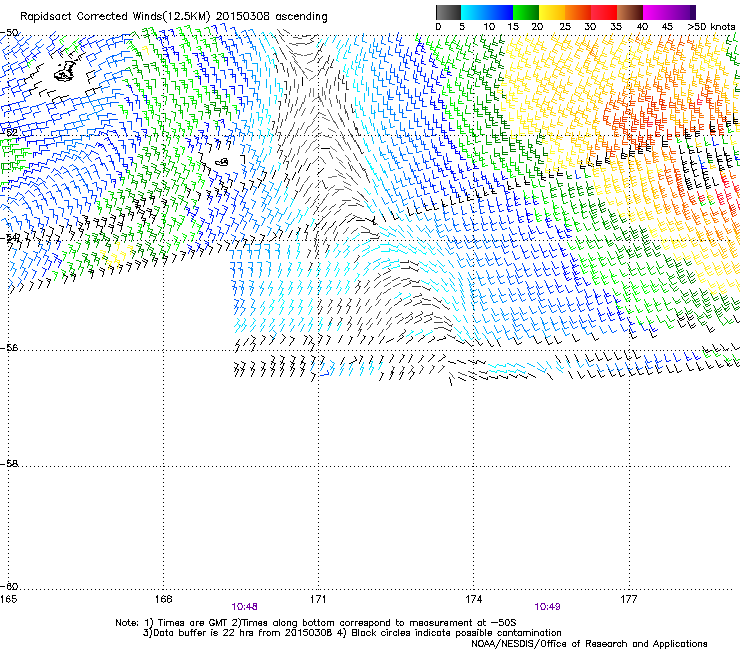Click the latitude label -56
The height and width of the screenshot is (650, 740).
click(9, 348)
